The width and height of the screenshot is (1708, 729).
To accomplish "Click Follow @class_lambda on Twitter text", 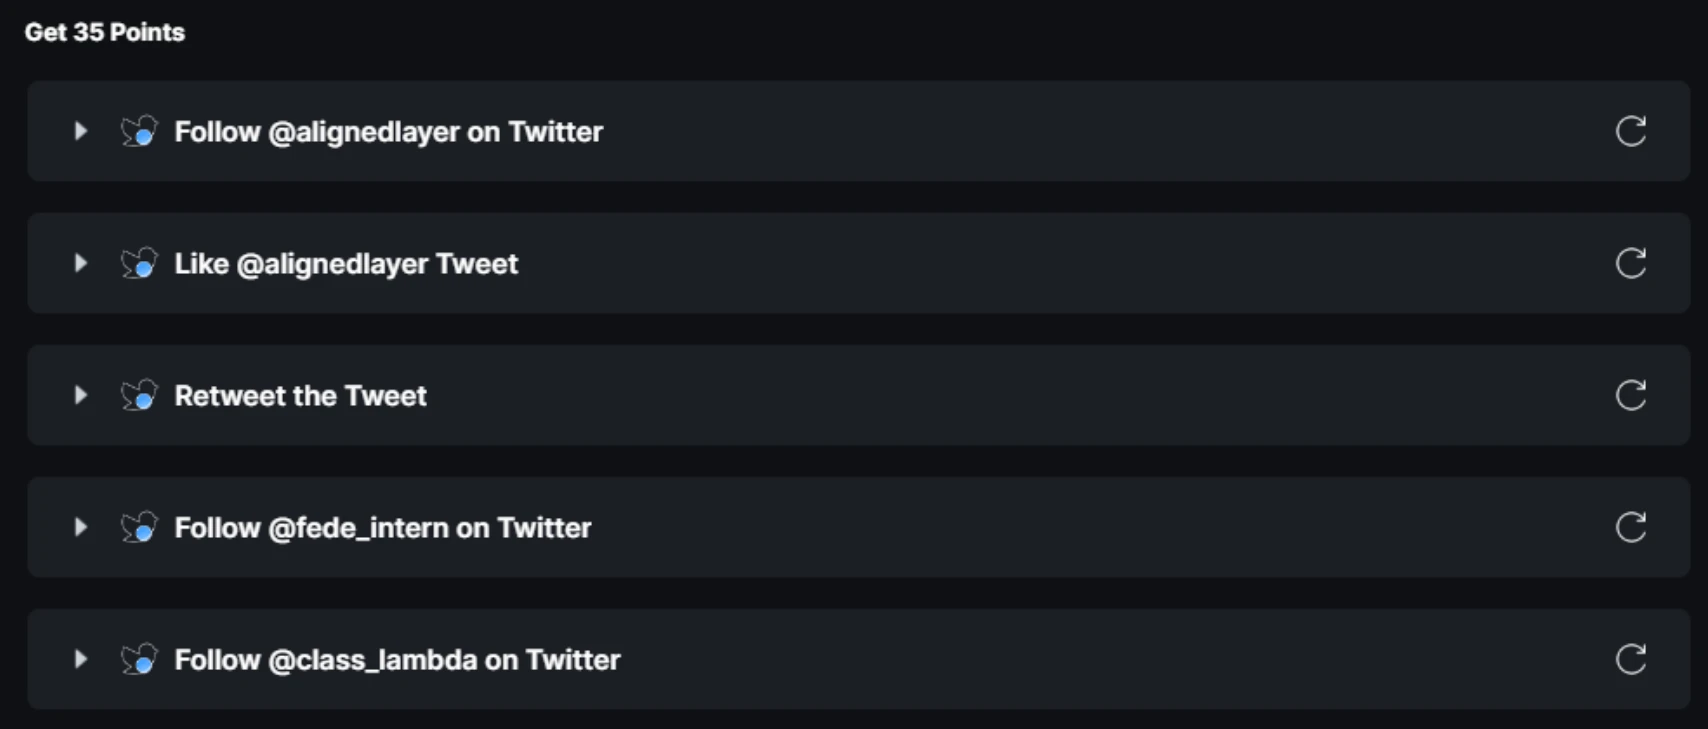I will pyautogui.click(x=397, y=660).
